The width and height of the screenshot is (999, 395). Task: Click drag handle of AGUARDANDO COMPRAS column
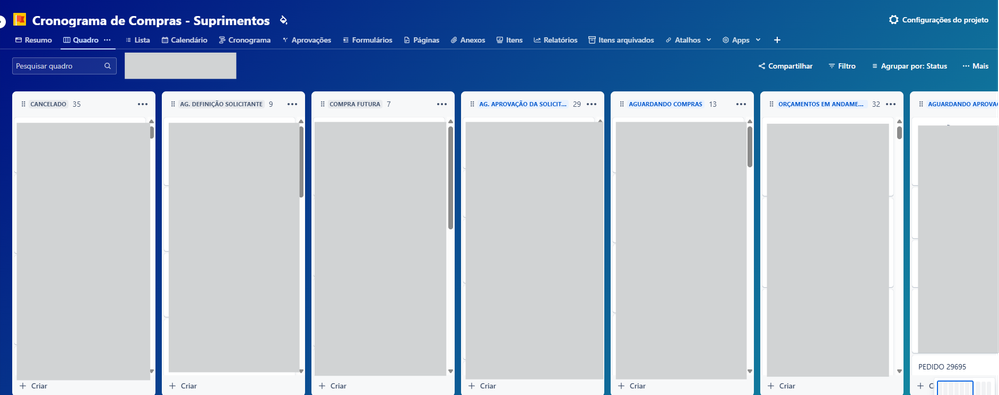tap(621, 104)
